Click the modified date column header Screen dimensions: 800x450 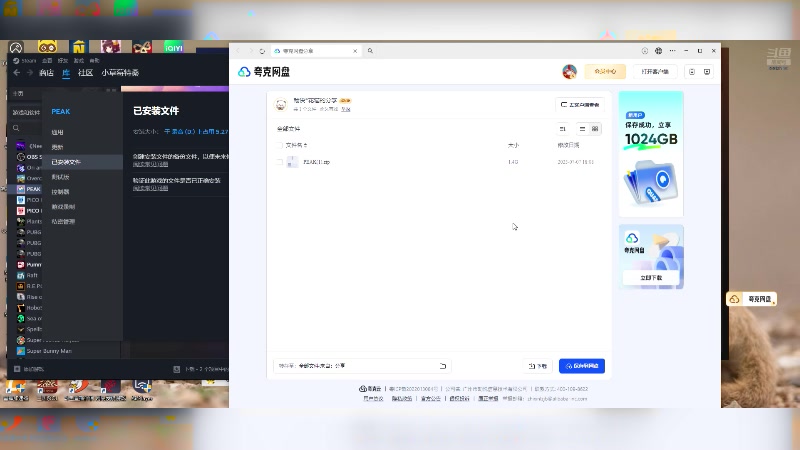coord(568,145)
